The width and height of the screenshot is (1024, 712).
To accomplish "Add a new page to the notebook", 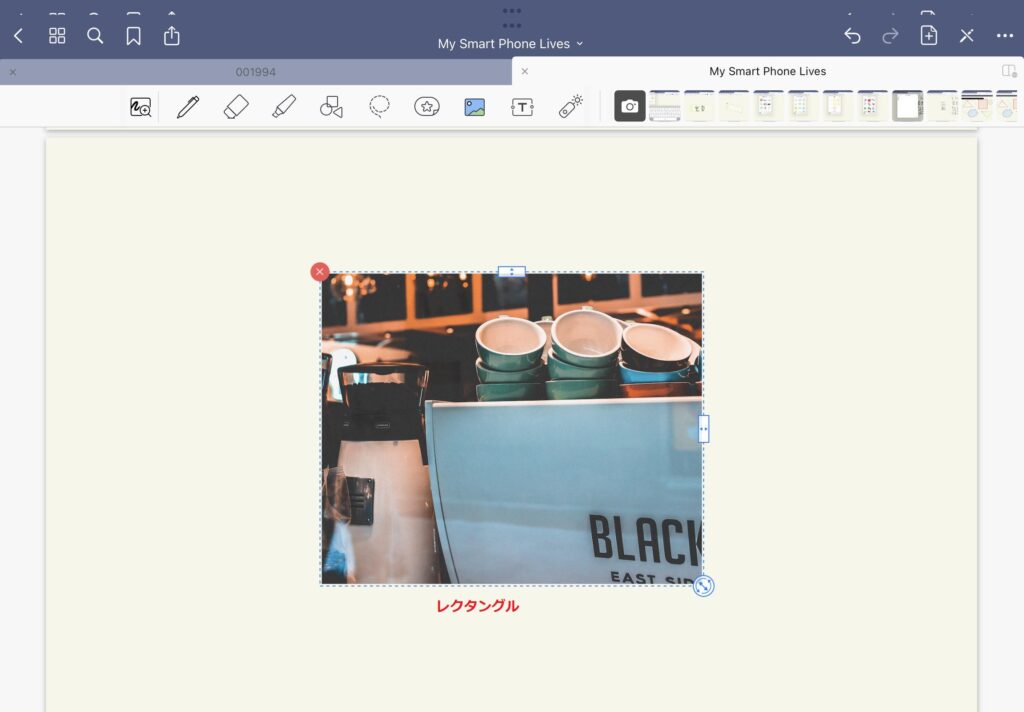I will click(x=929, y=35).
